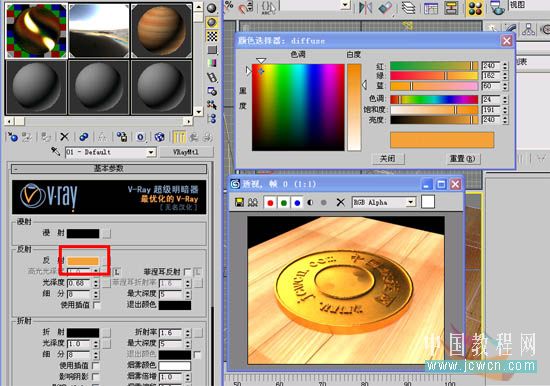The width and height of the screenshot is (550, 386).
Task: Check the 使用插值 box under reflection
Action: click(96, 305)
